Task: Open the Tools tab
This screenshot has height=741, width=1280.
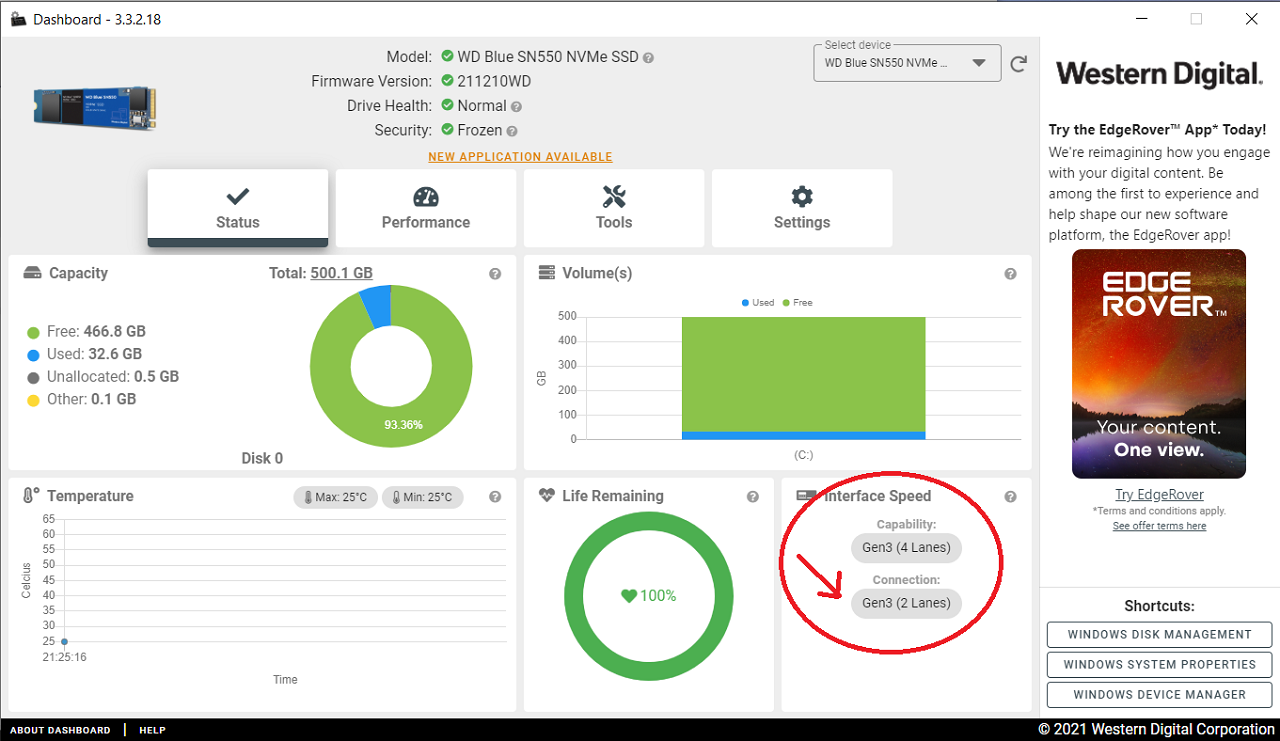Action: click(614, 208)
